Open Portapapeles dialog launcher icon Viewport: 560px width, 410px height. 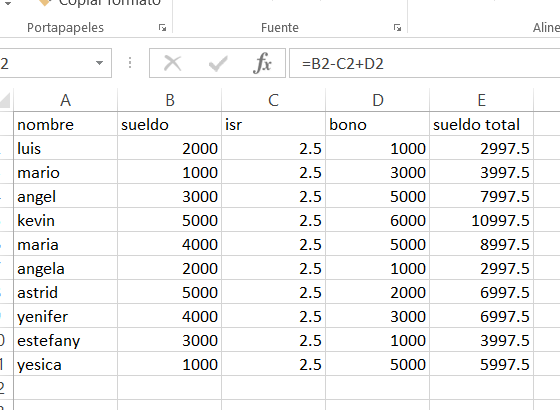point(162,28)
